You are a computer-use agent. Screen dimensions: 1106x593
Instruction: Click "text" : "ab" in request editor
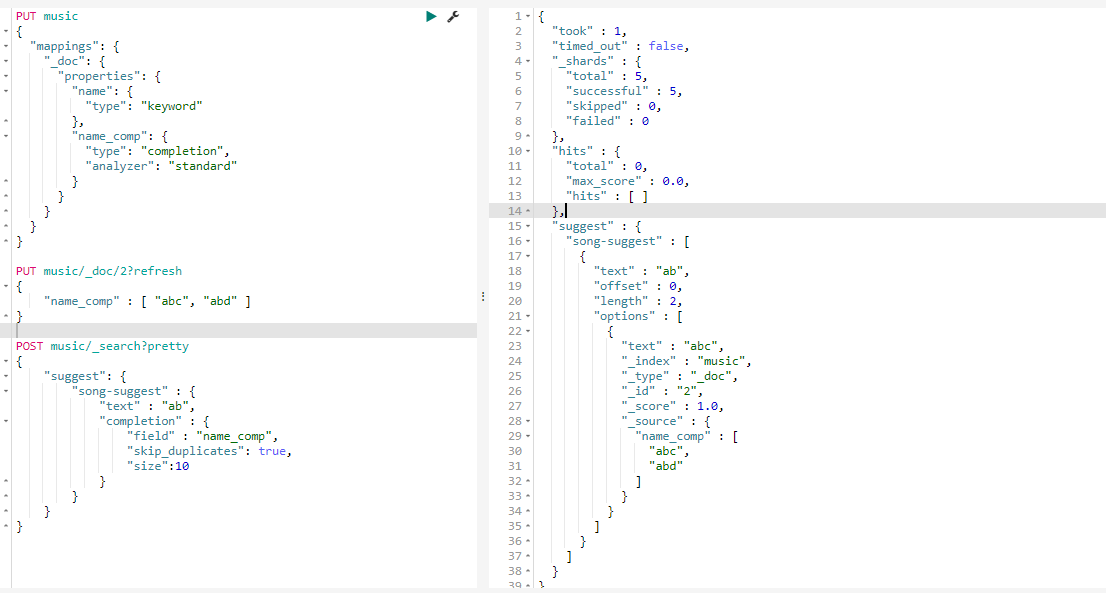[147, 406]
